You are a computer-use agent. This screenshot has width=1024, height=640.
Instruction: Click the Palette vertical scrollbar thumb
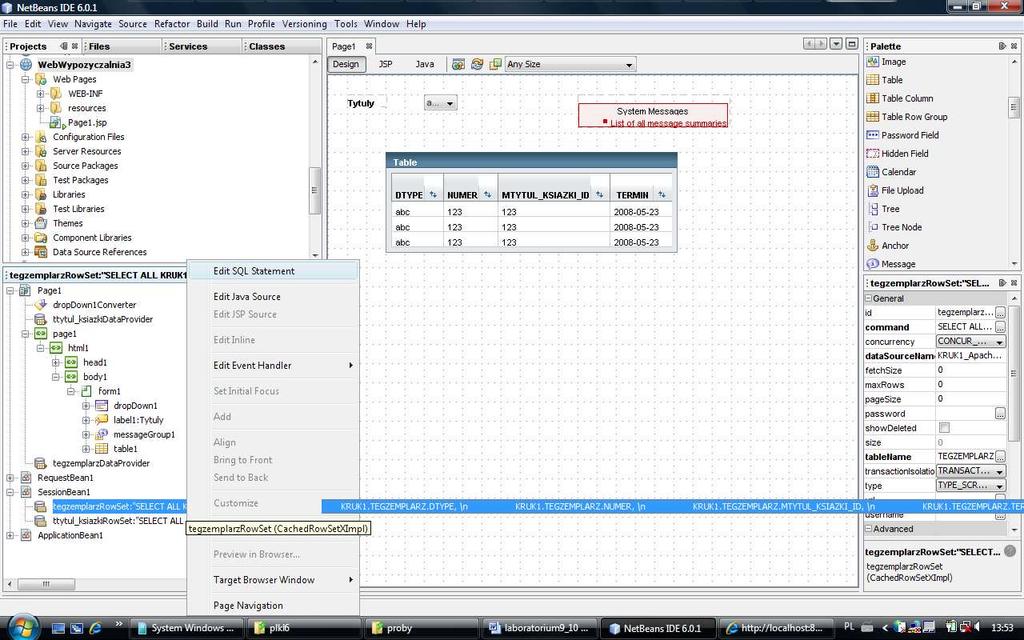[x=1014, y=107]
